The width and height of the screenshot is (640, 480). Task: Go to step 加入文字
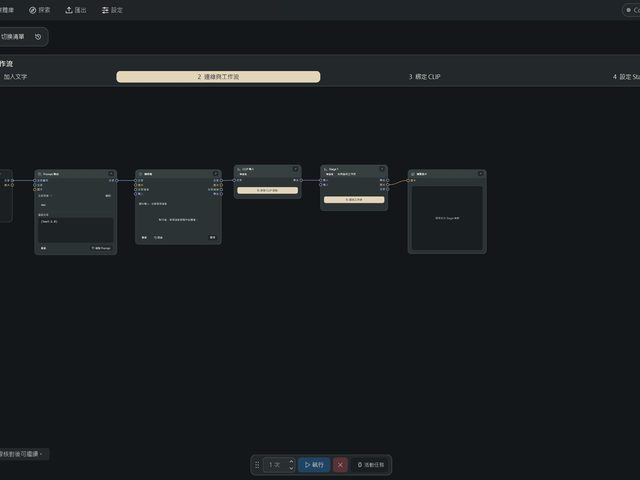(15, 77)
